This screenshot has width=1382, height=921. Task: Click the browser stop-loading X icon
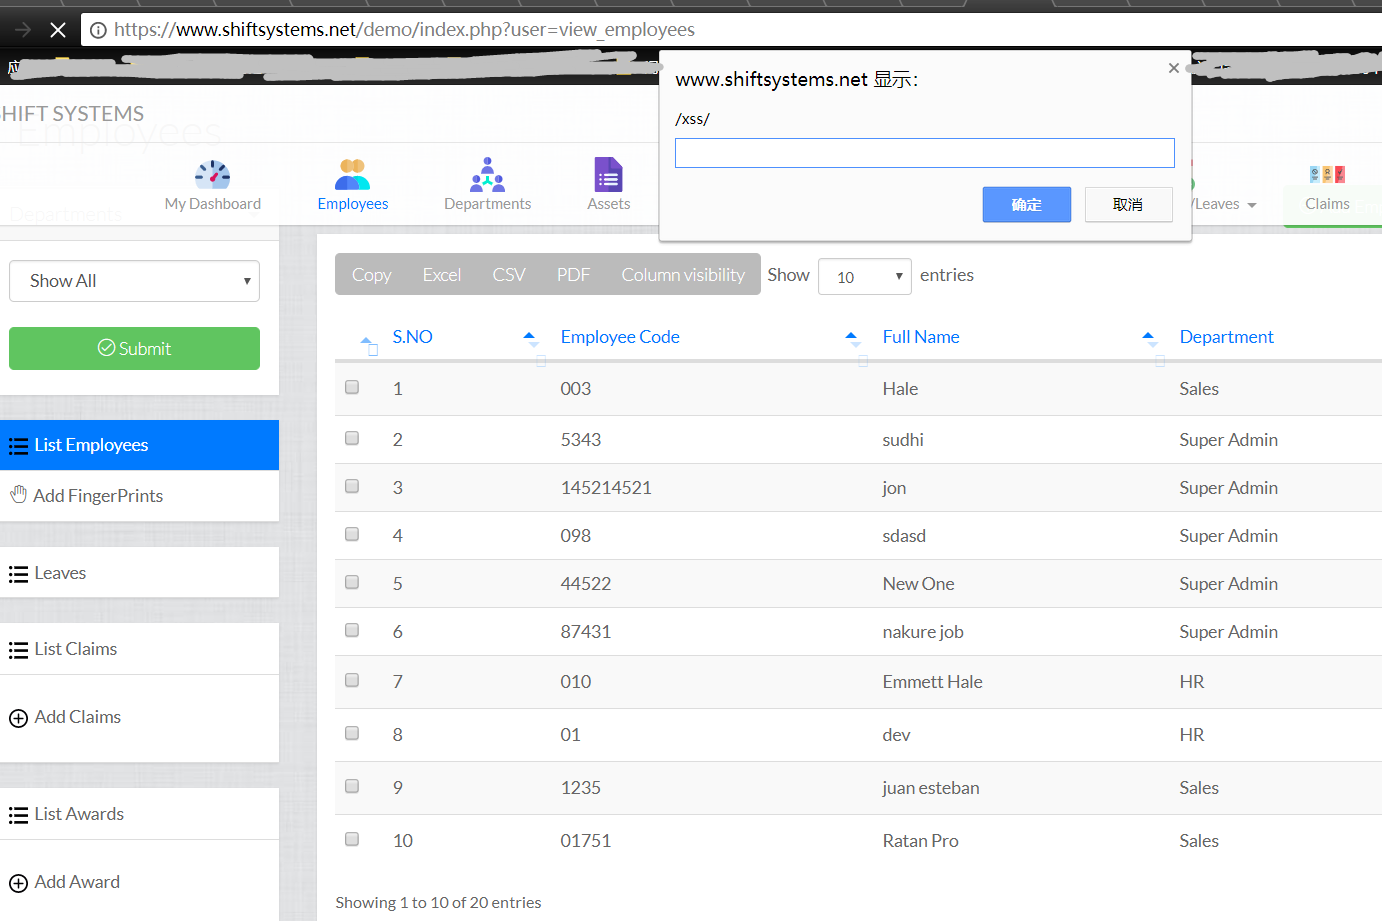58,30
